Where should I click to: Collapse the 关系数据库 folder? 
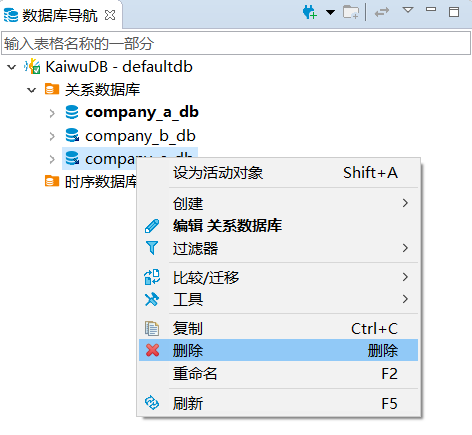[32, 90]
